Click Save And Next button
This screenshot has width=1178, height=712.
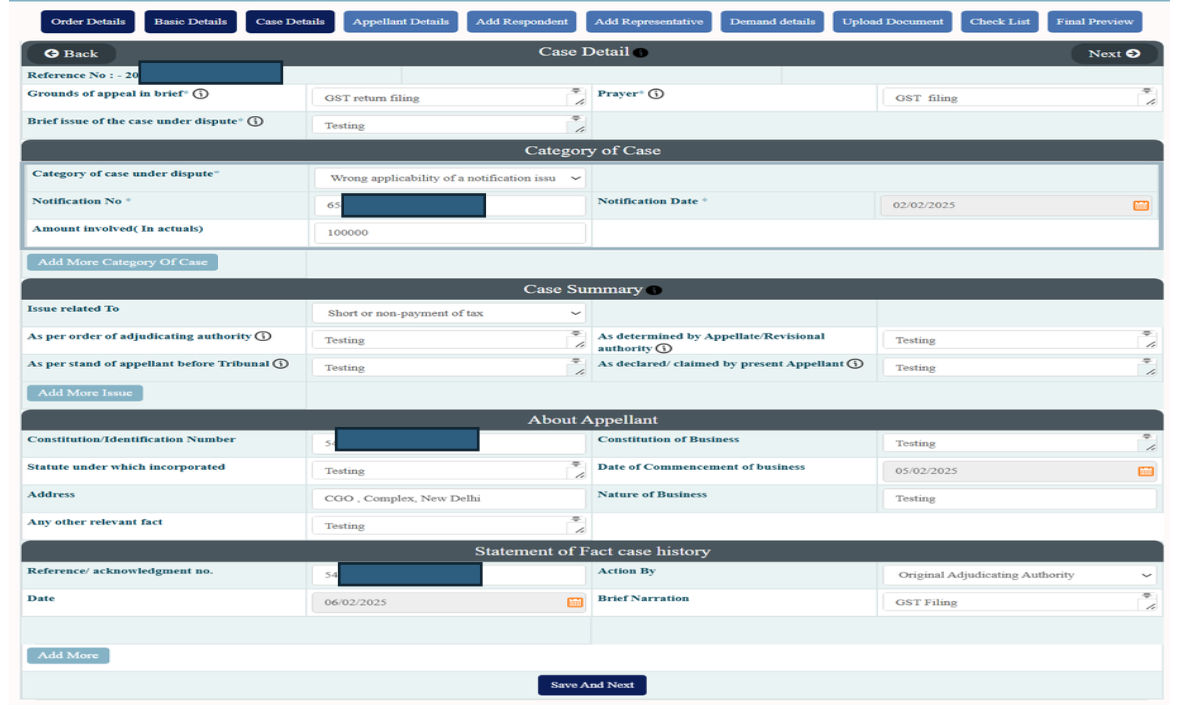pyautogui.click(x=592, y=685)
